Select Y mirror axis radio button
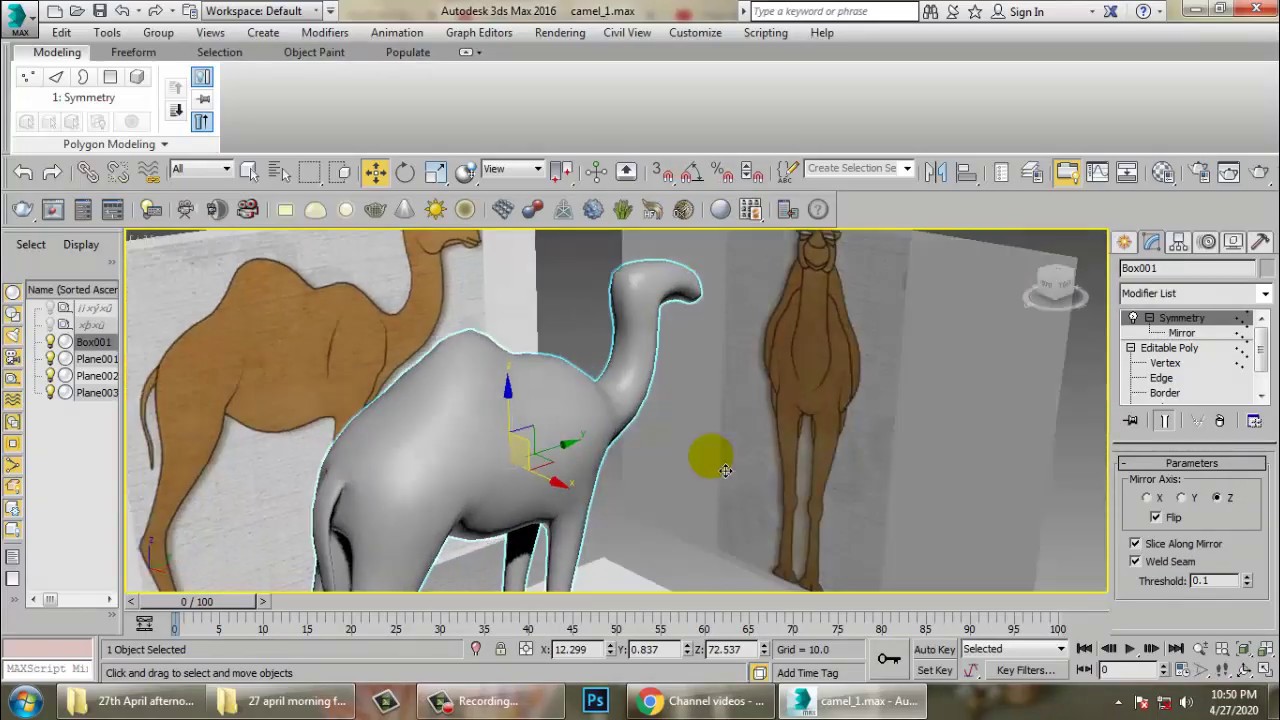 [x=1182, y=497]
